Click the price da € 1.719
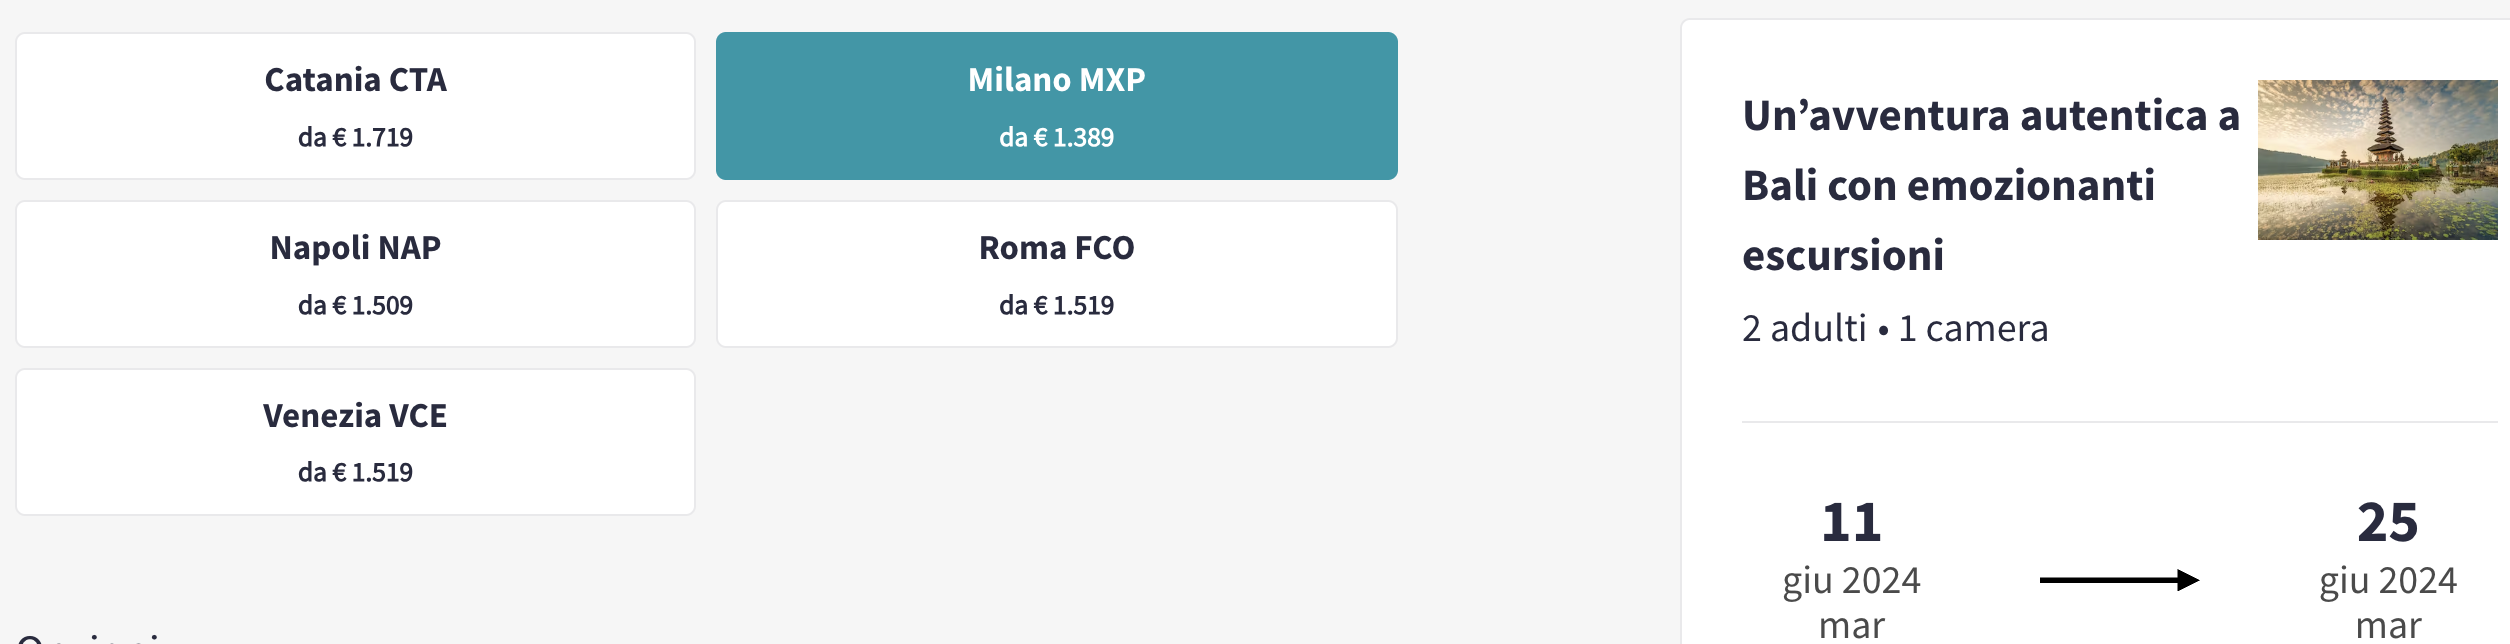This screenshot has width=2510, height=644. pos(355,137)
